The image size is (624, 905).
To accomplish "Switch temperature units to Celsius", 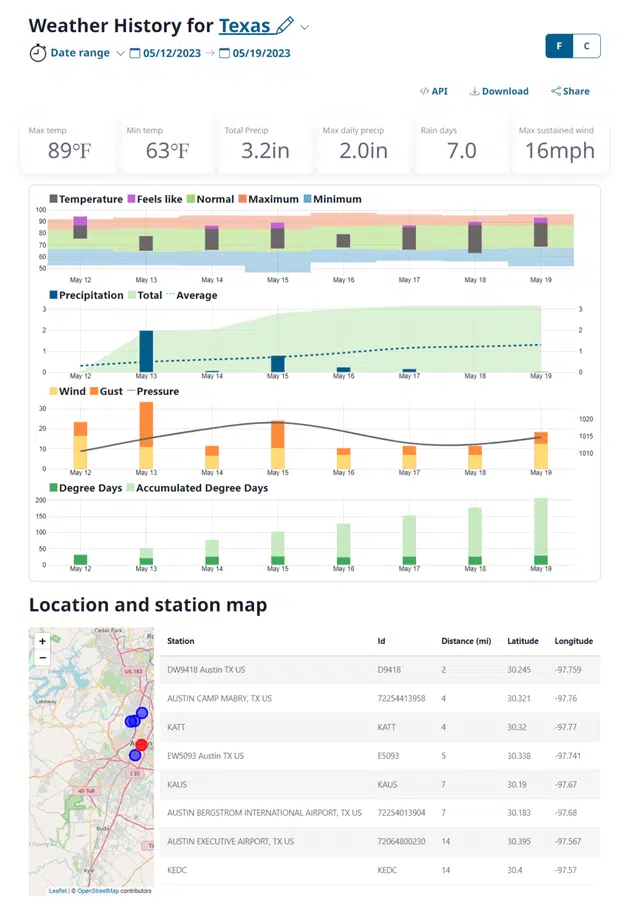I will (586, 46).
